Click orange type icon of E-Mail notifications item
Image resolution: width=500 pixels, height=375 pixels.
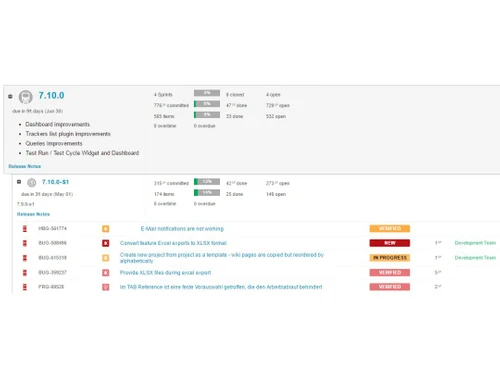pyautogui.click(x=106, y=229)
